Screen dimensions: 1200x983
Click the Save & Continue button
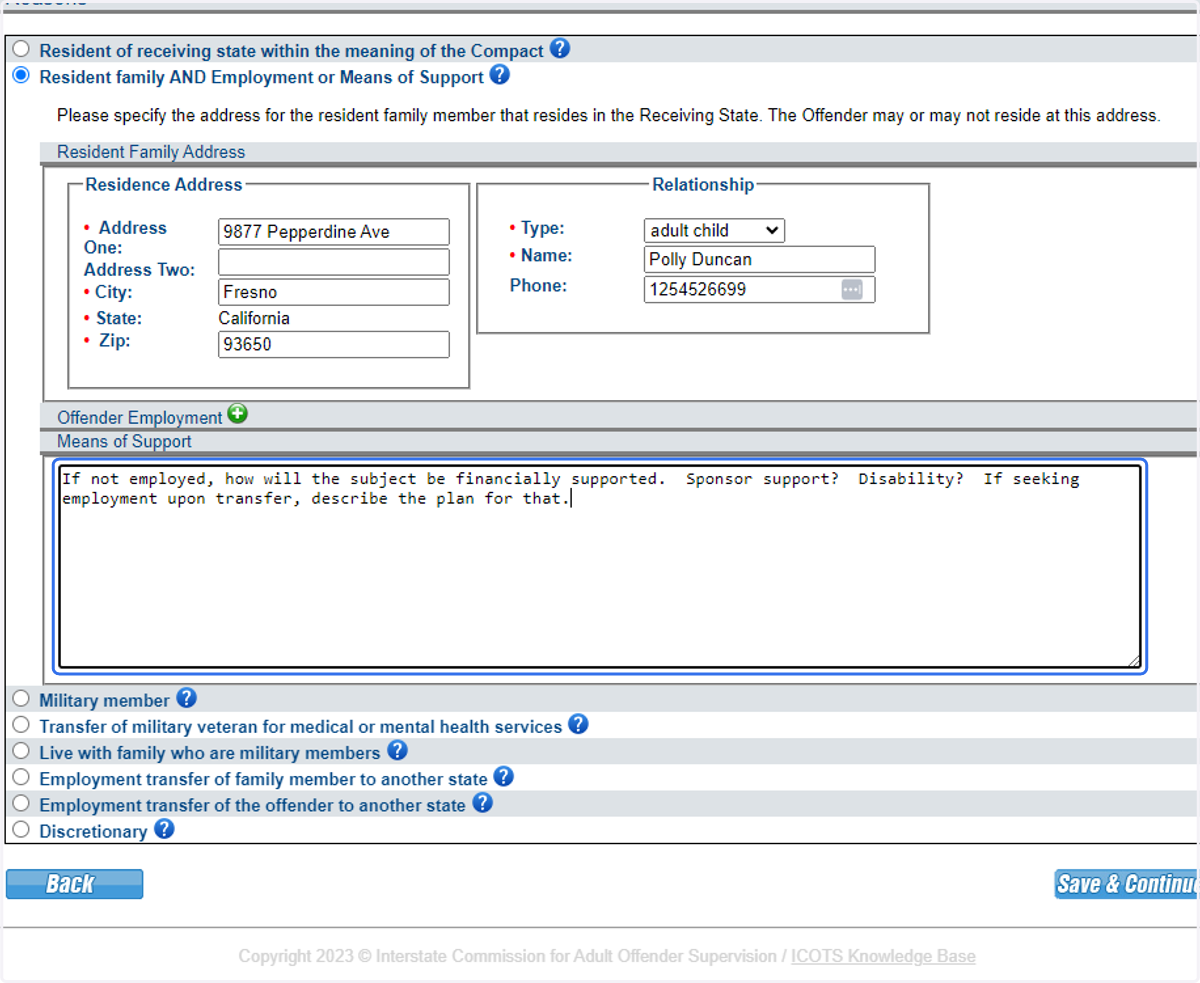pos(1127,884)
